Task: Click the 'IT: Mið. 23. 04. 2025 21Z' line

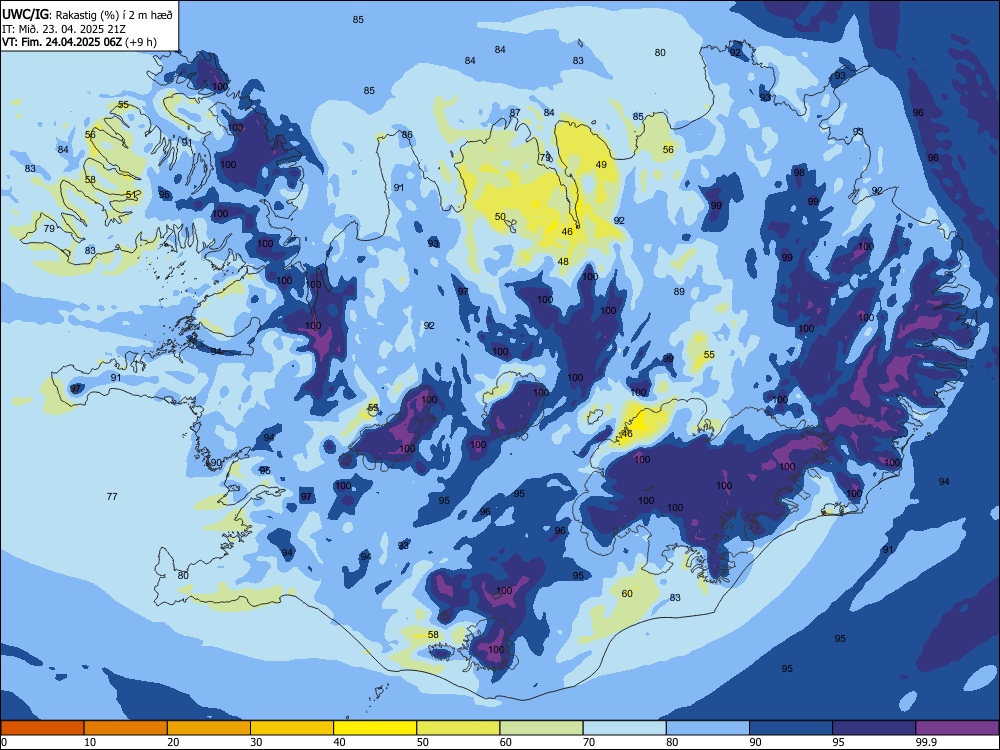Action: click(62, 29)
